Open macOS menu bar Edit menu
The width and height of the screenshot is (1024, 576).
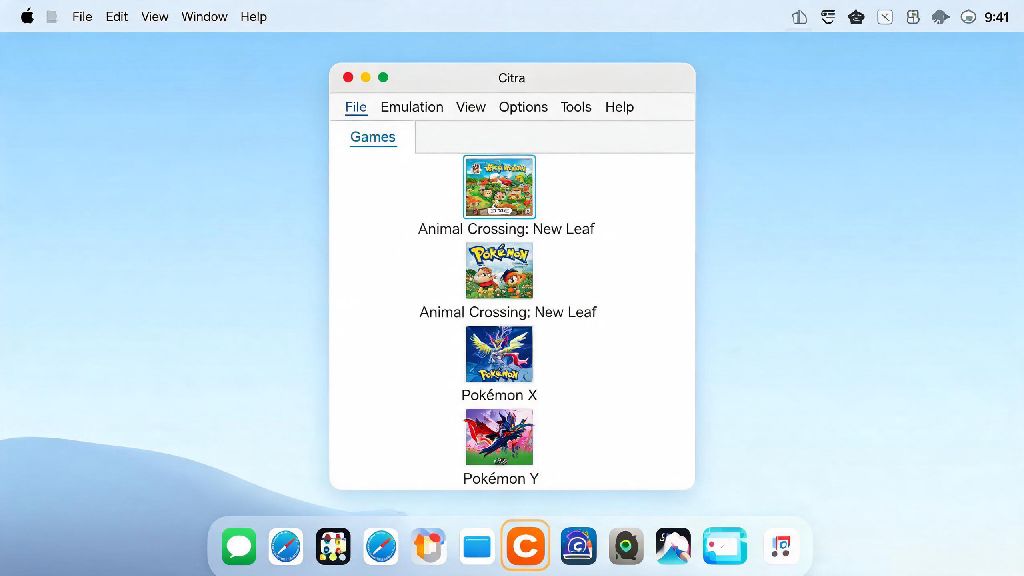click(117, 17)
